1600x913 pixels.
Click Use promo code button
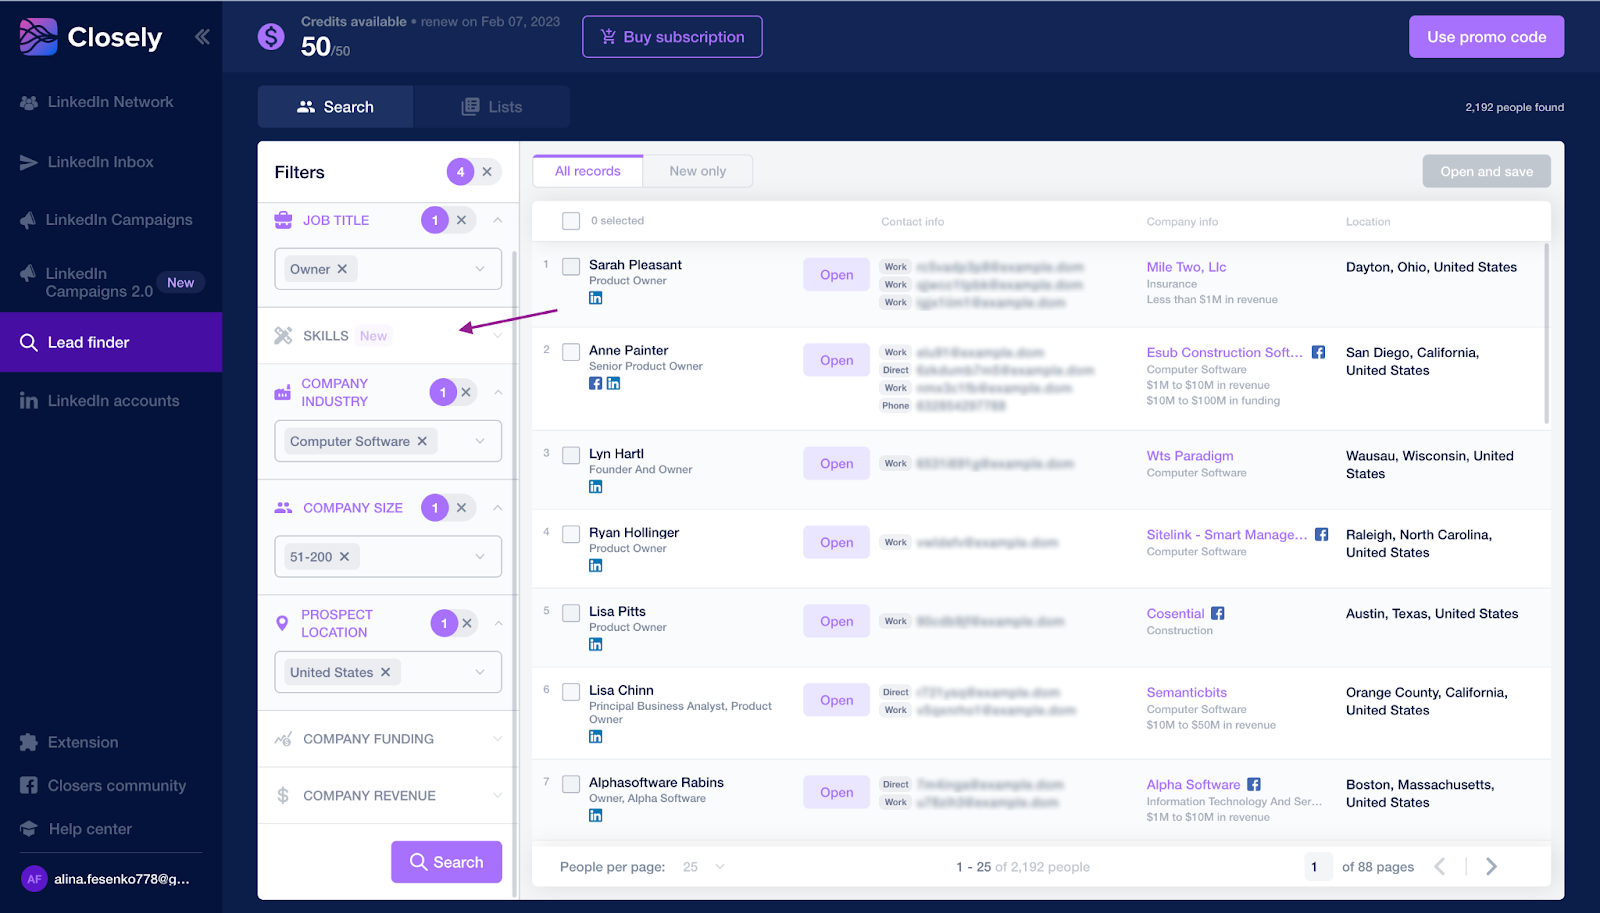1487,37
